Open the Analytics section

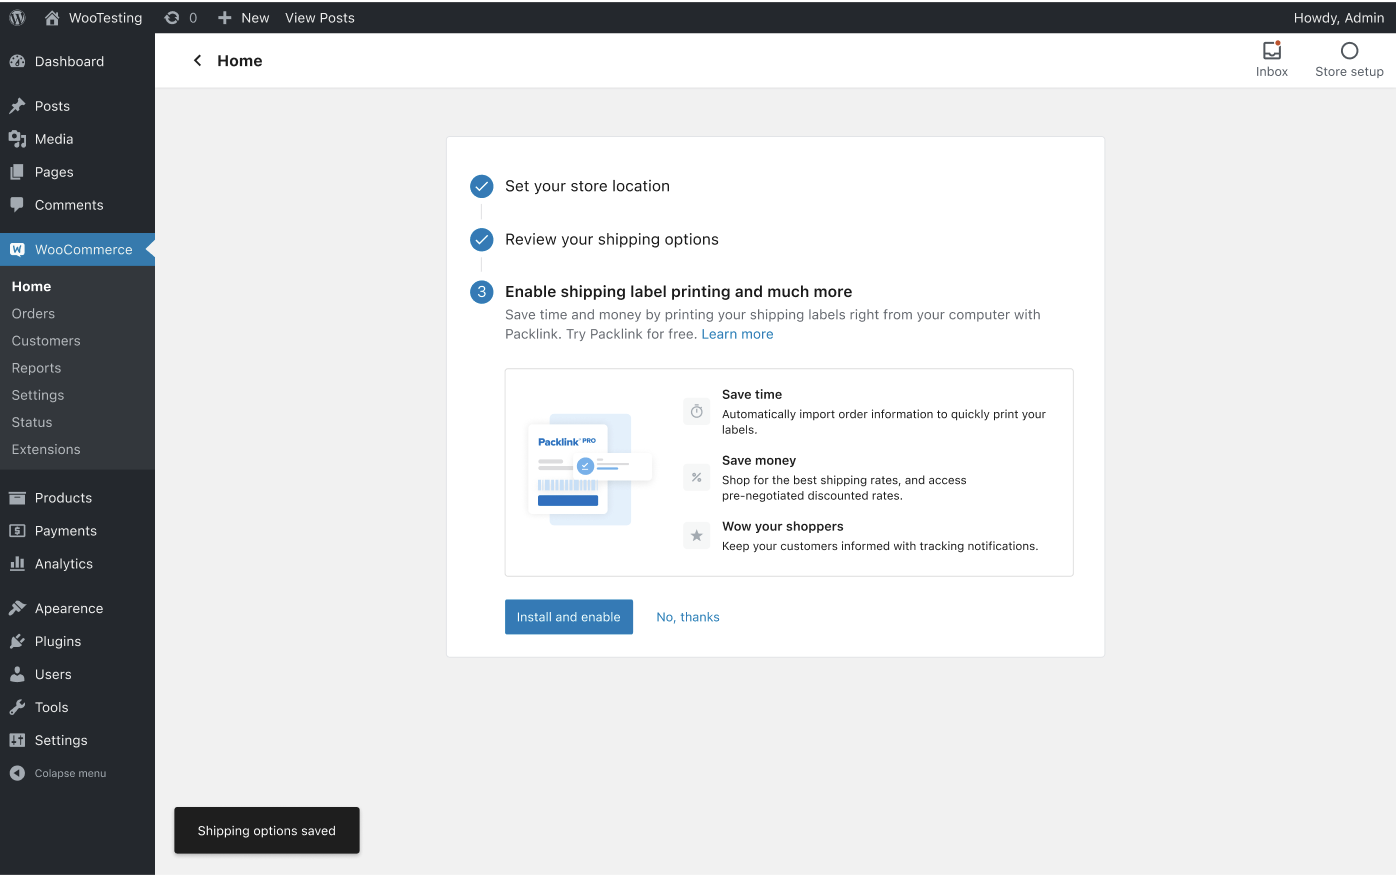click(63, 563)
